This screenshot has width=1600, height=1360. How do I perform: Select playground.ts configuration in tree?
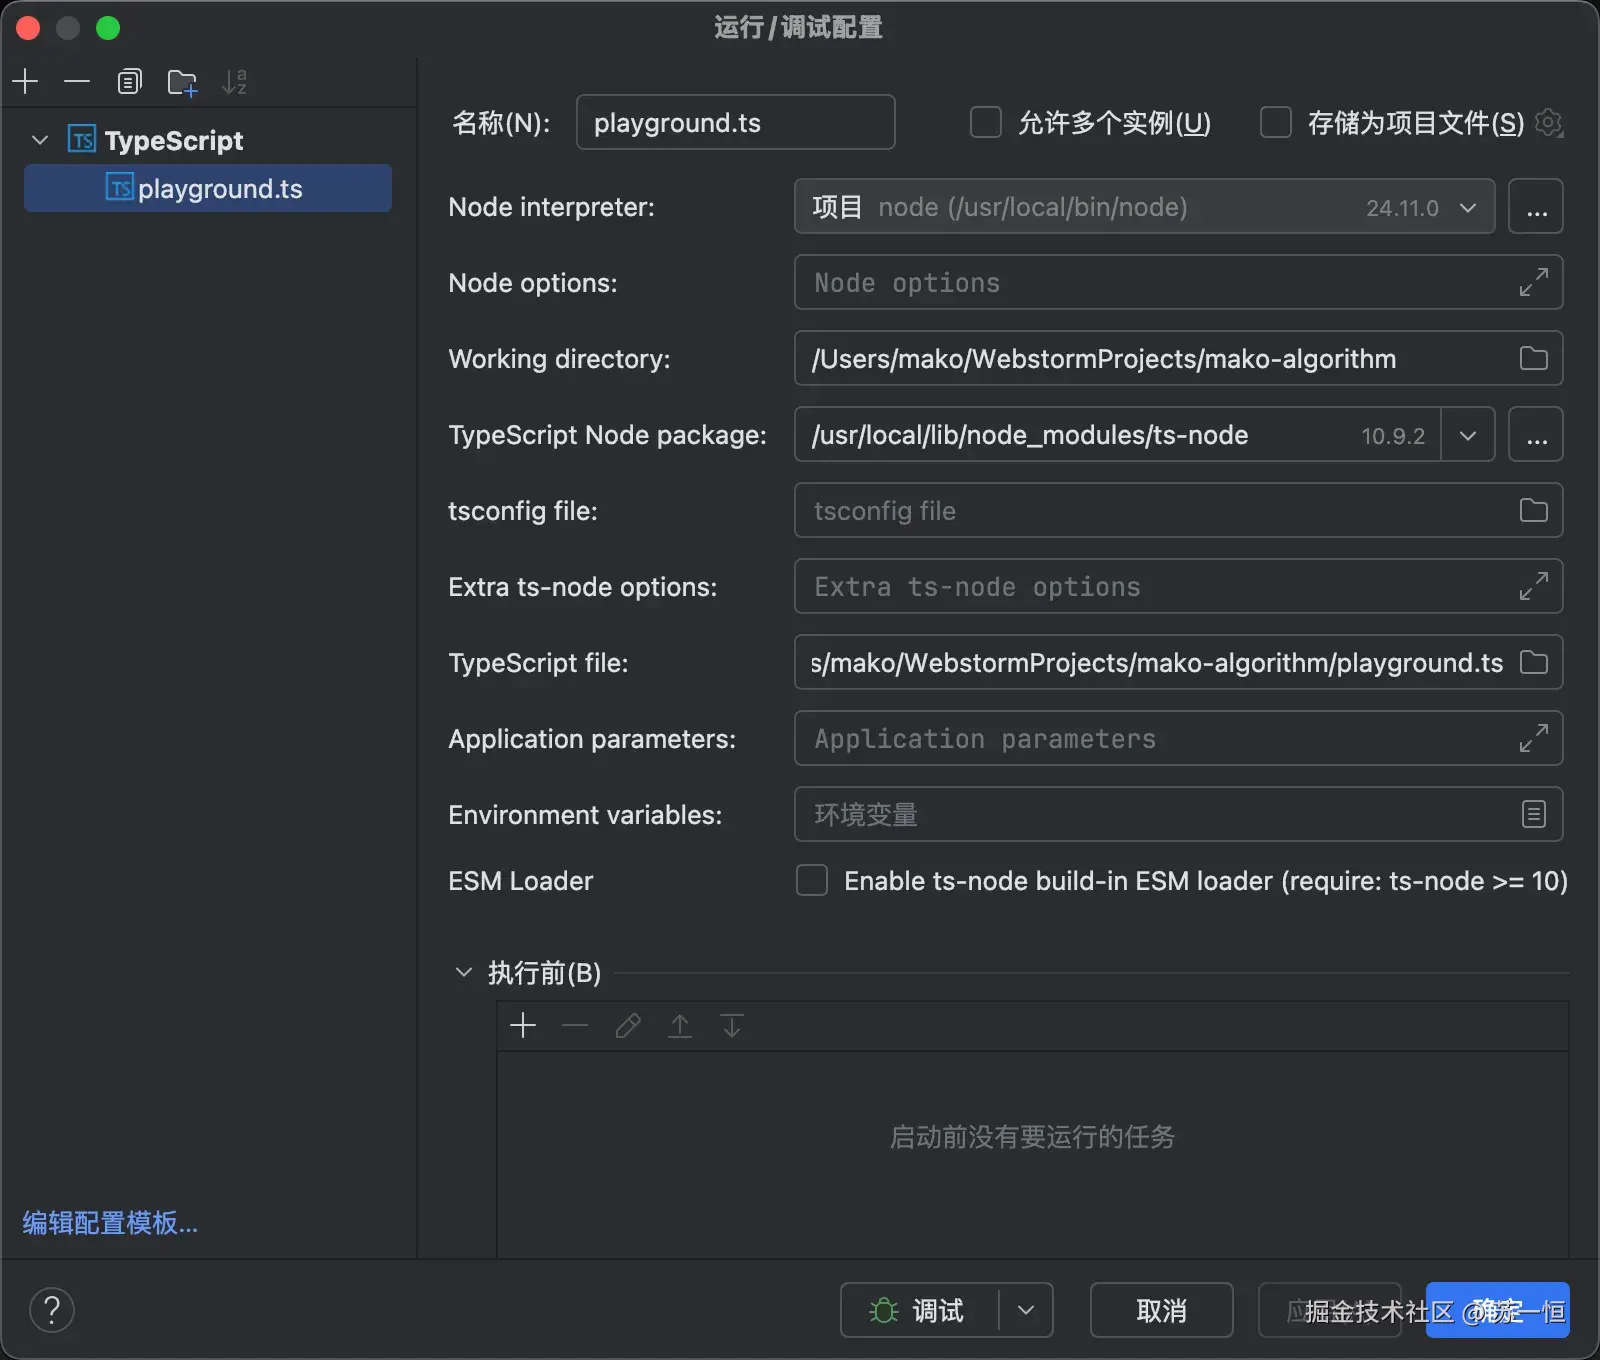[208, 188]
